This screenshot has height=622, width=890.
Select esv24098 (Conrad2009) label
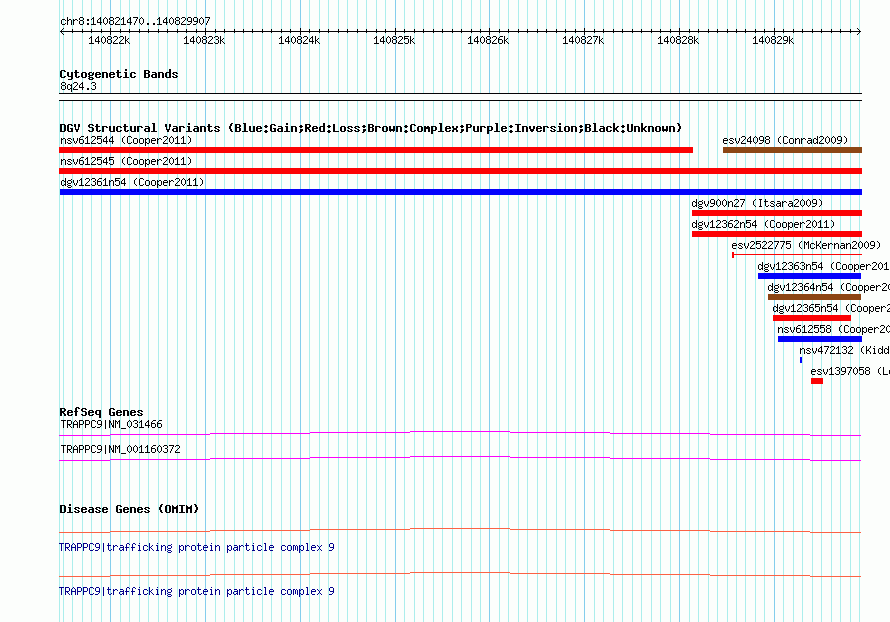785,140
